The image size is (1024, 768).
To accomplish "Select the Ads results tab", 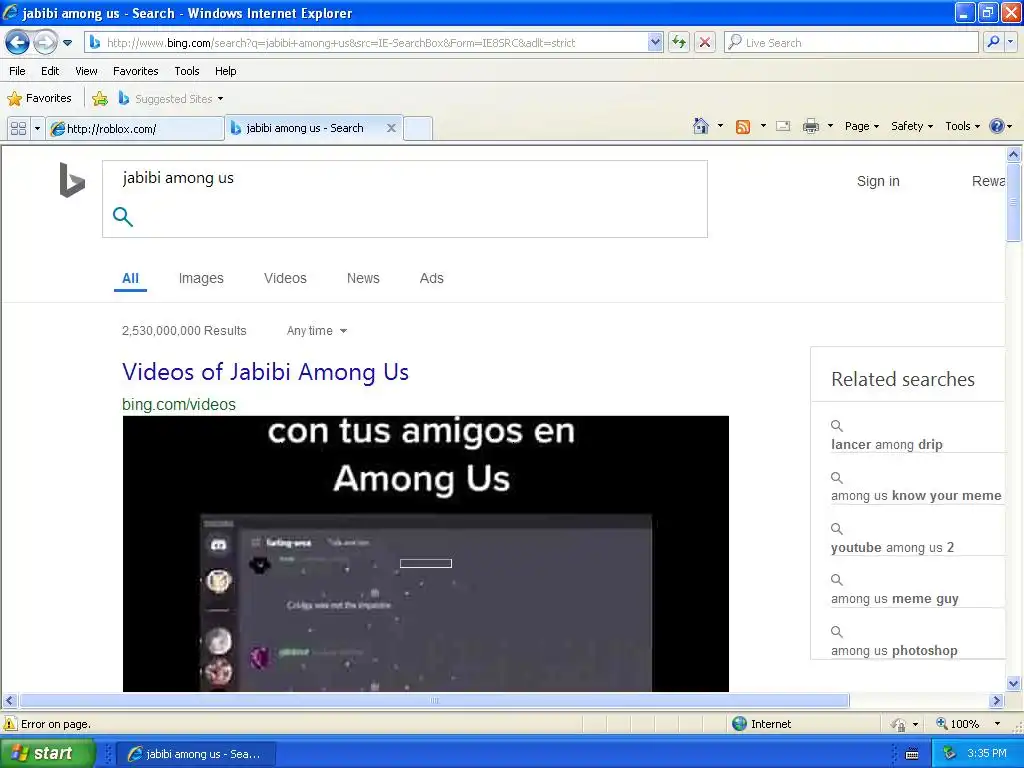I will [431, 278].
